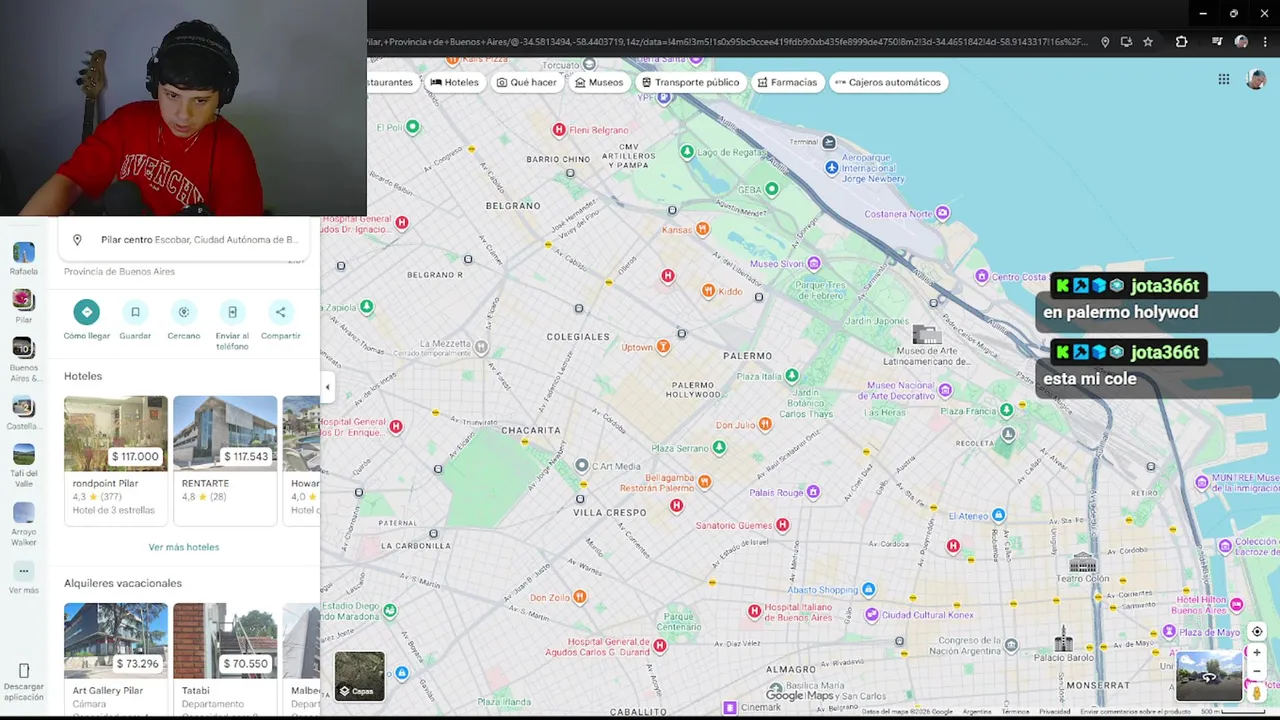
Task: Click the Museo Sívori map marker
Action: [814, 264]
